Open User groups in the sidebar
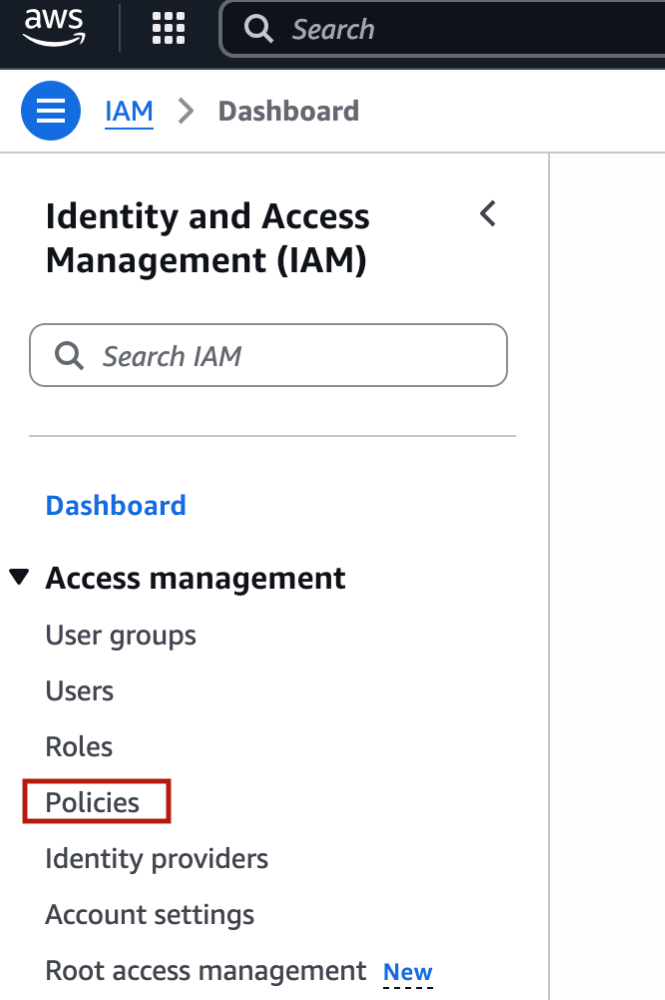This screenshot has width=665, height=1000. click(x=121, y=636)
